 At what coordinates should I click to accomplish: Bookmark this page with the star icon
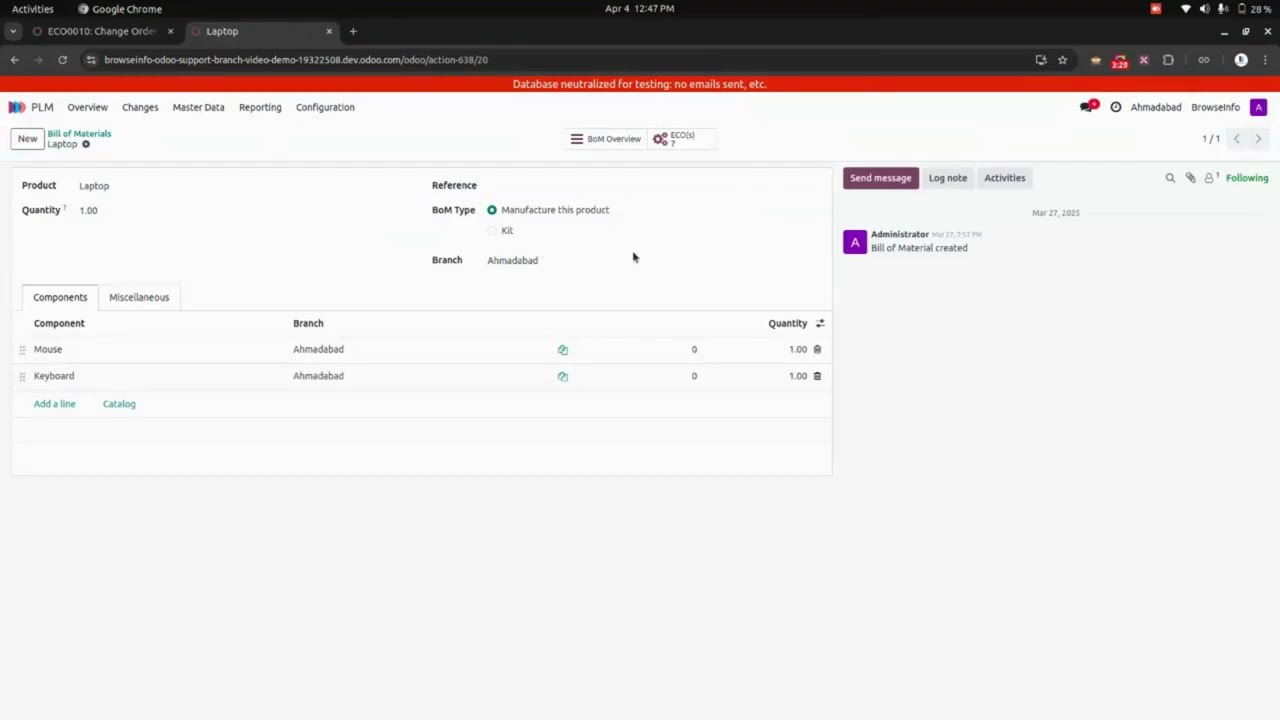pos(1062,60)
